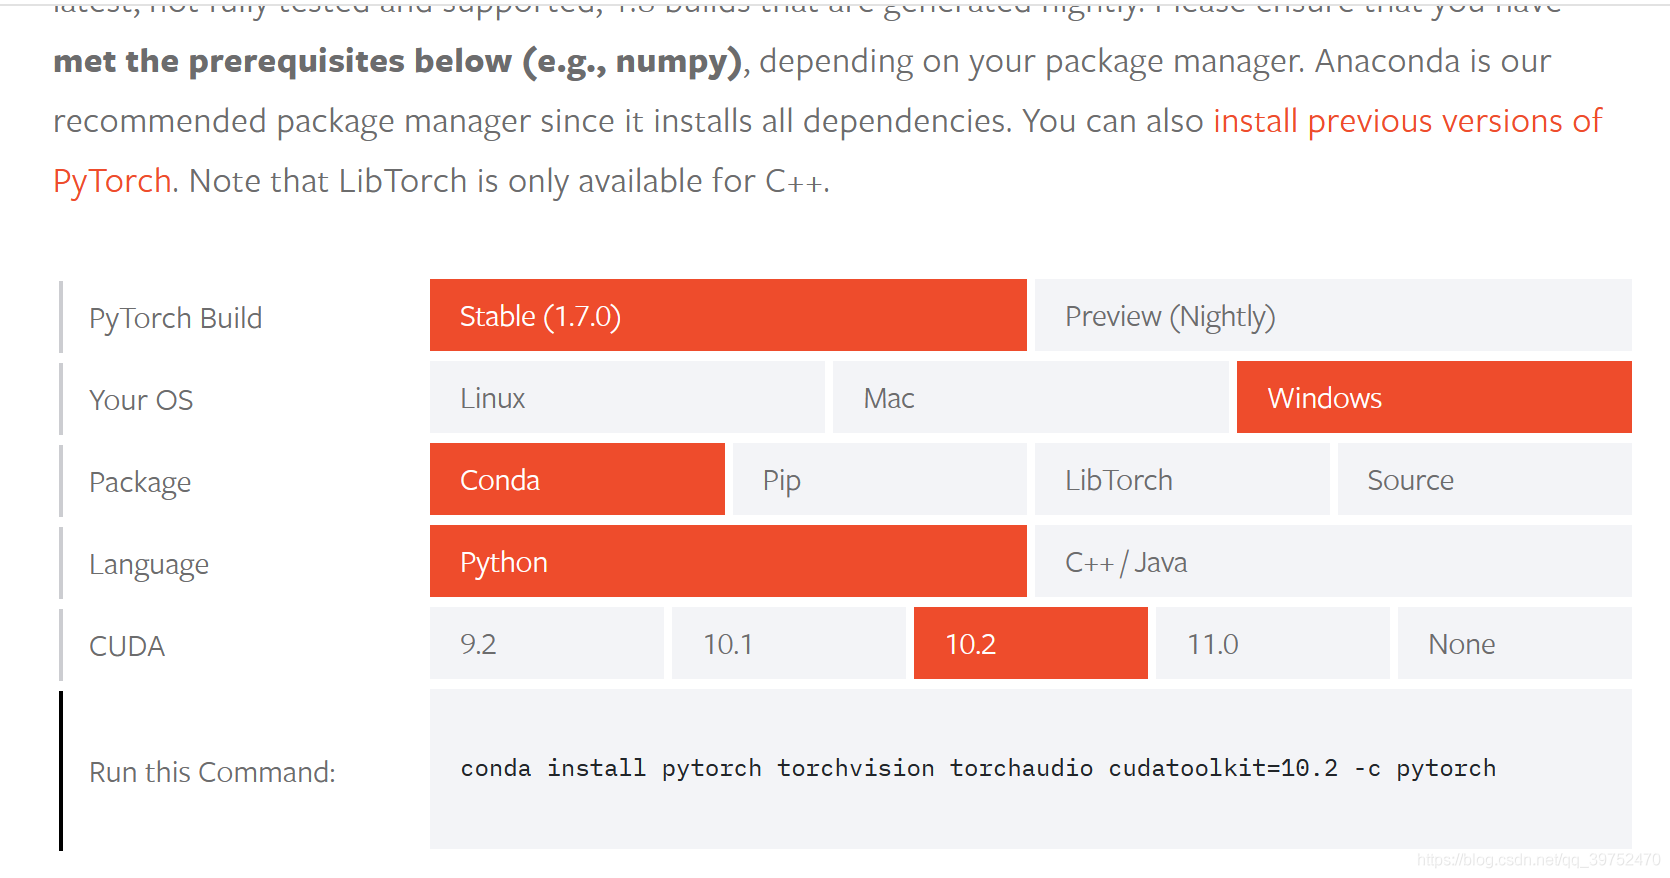
Task: Click the conda install command text
Action: pyautogui.click(x=978, y=768)
